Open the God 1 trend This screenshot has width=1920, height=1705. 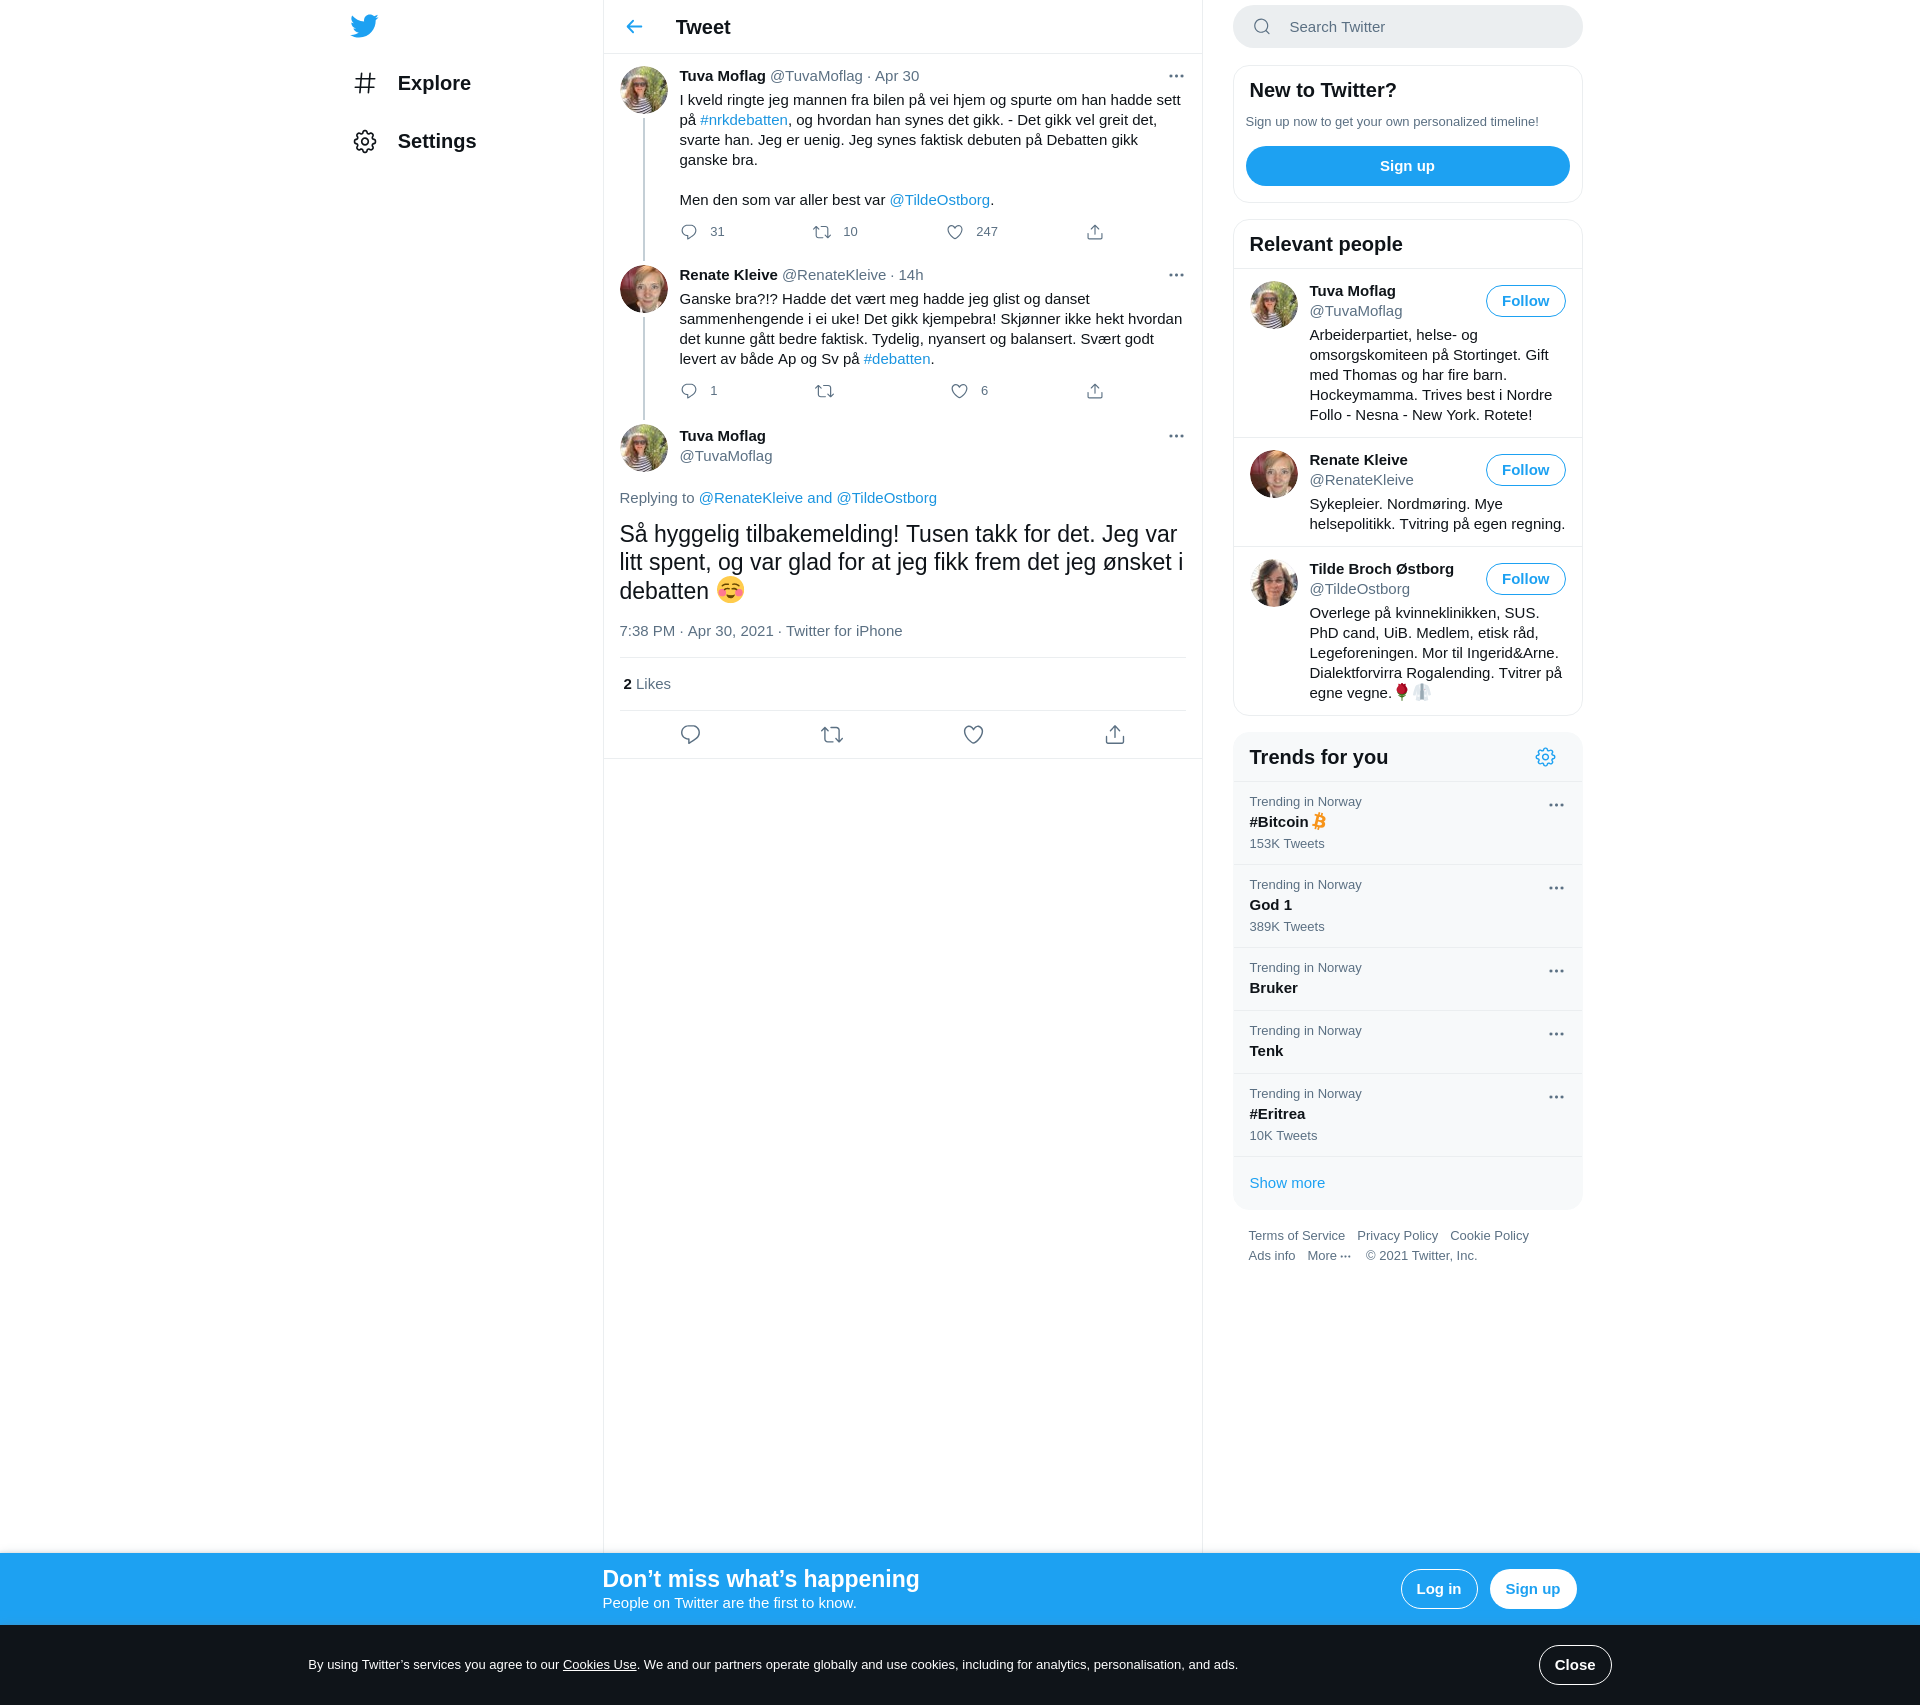click(x=1407, y=906)
